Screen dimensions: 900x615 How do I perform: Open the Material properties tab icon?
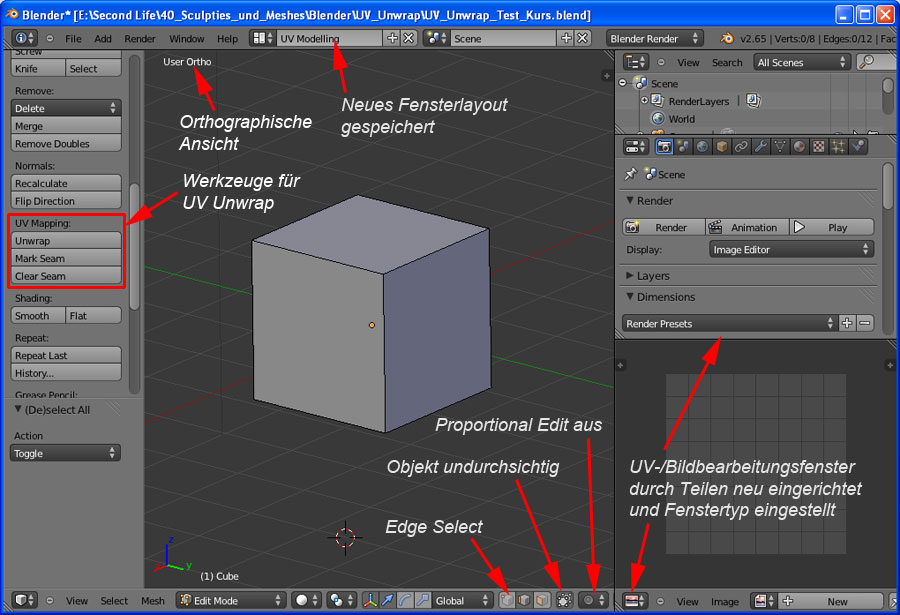(798, 147)
